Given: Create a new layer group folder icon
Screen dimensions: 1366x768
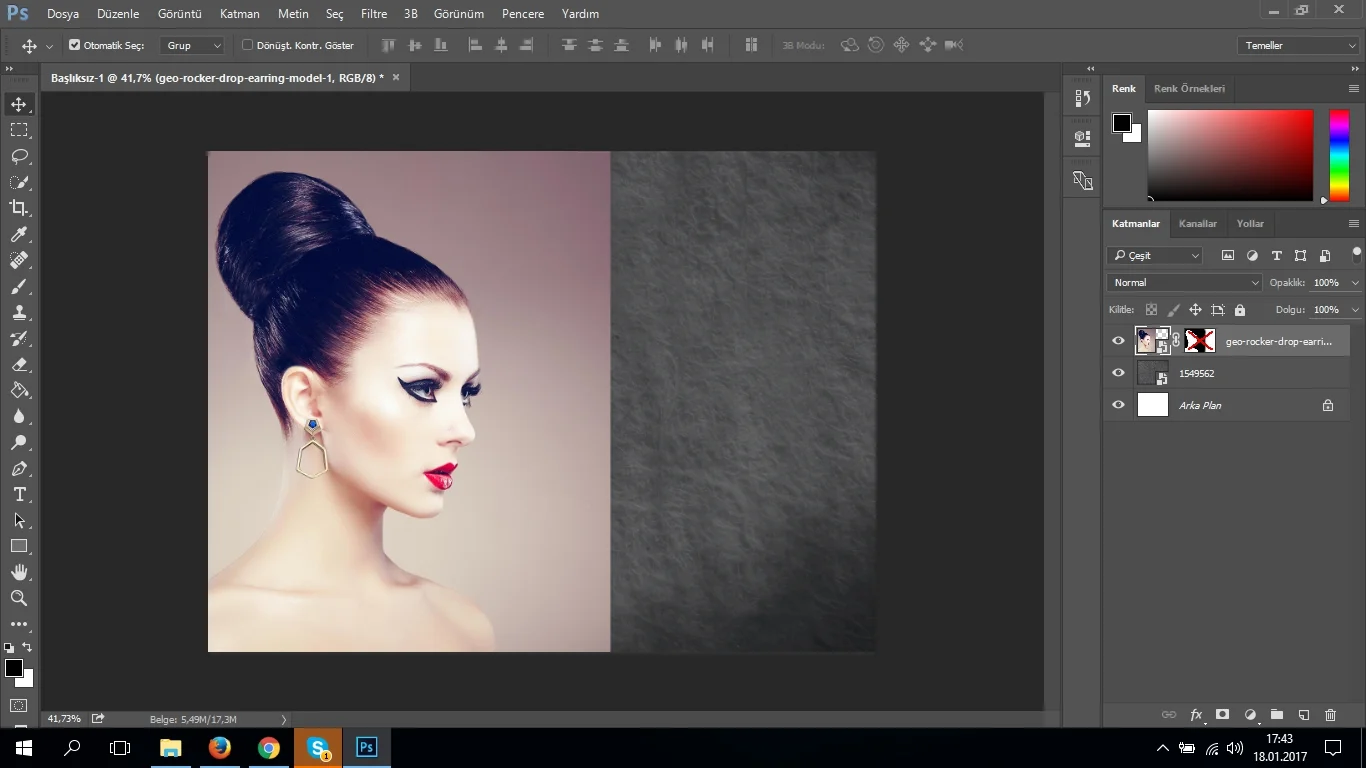Looking at the screenshot, I should tap(1277, 715).
